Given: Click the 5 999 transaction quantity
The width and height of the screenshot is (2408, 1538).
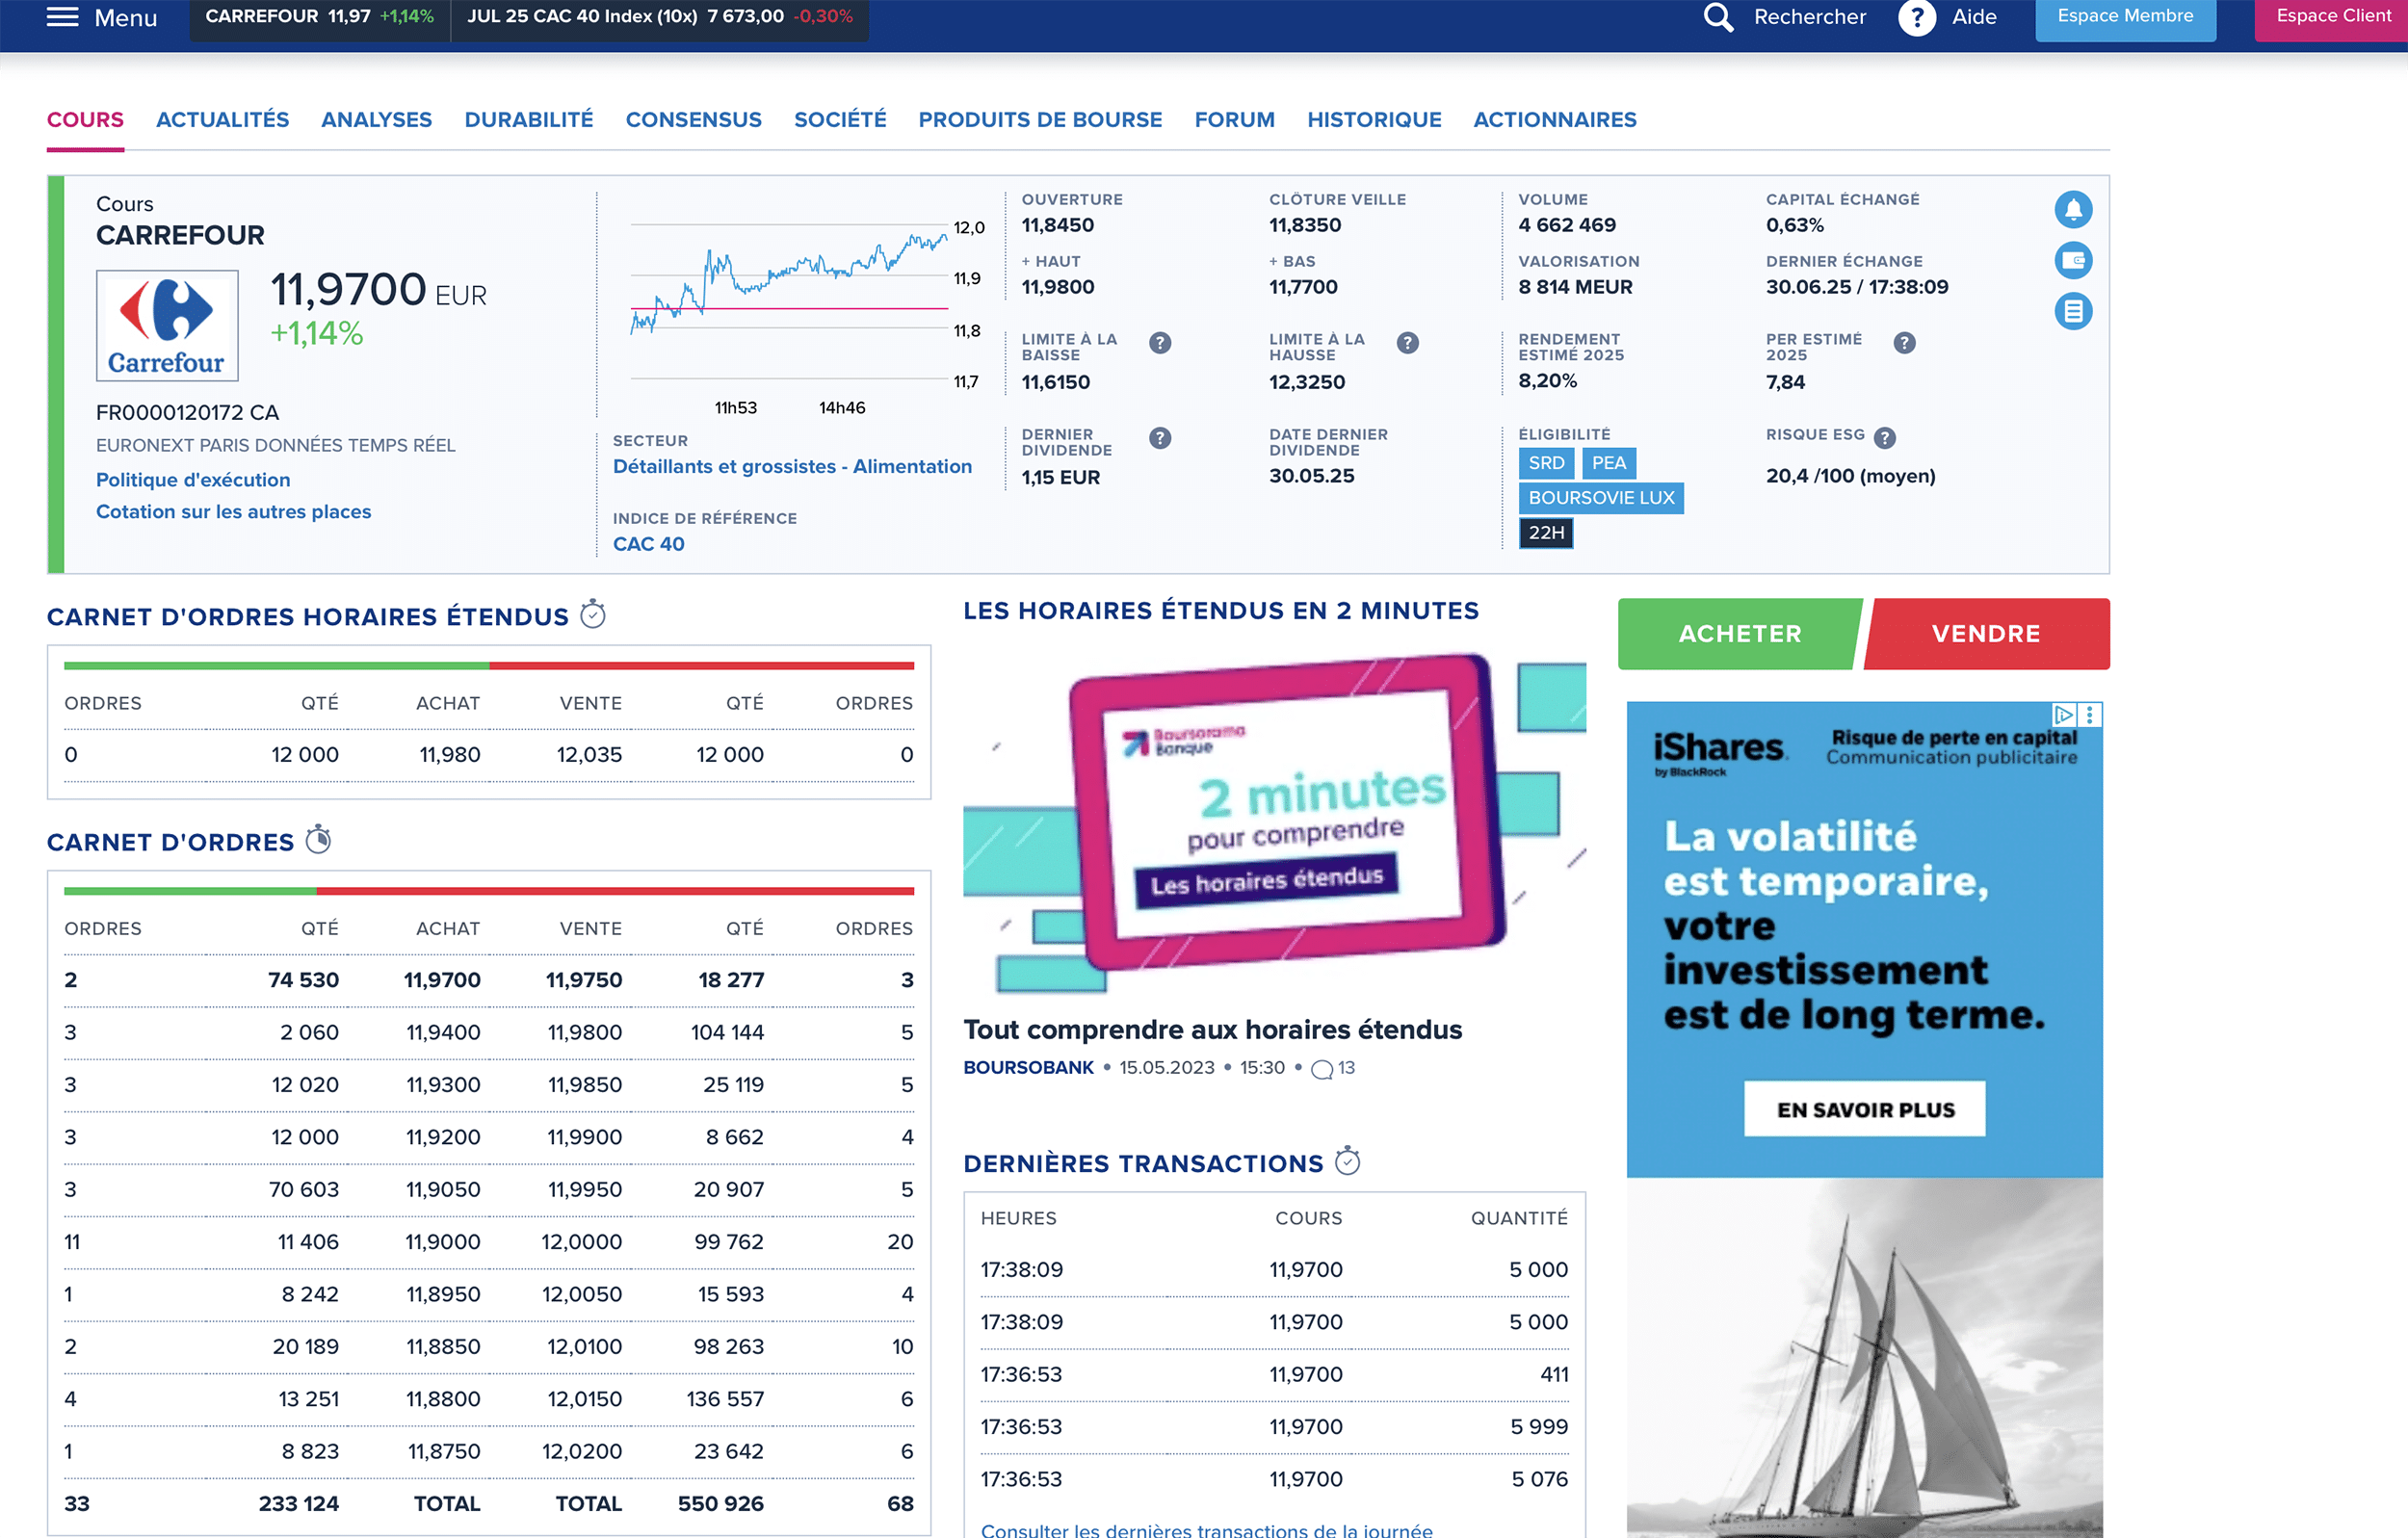Looking at the screenshot, I should click(x=1539, y=1426).
